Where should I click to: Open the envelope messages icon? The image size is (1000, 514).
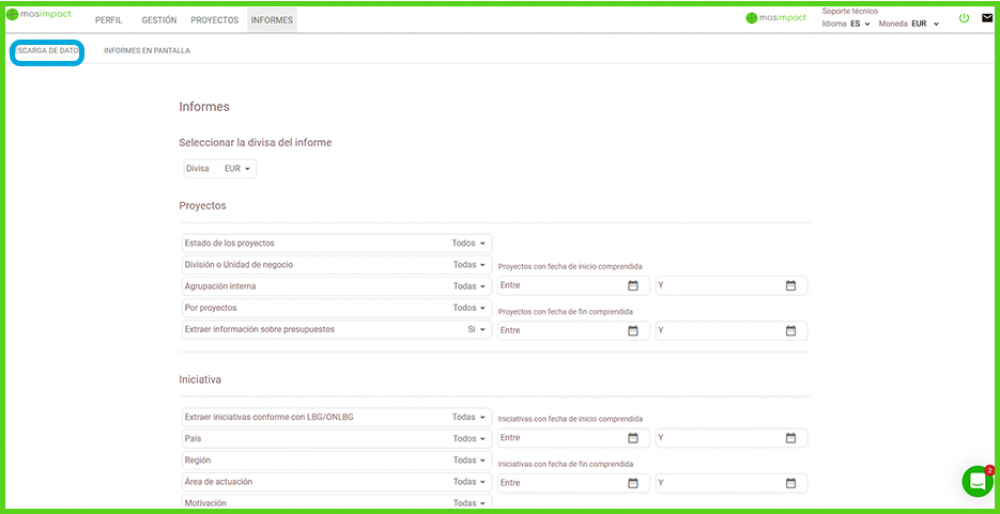[x=987, y=18]
